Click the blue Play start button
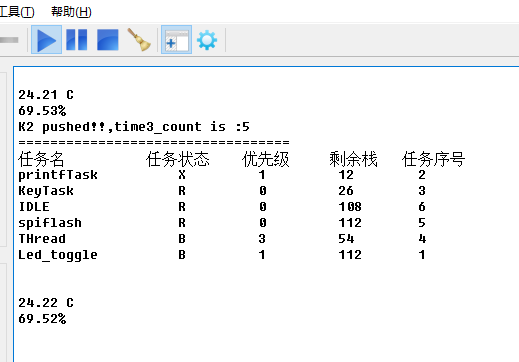This screenshot has width=519, height=362. coord(46,40)
